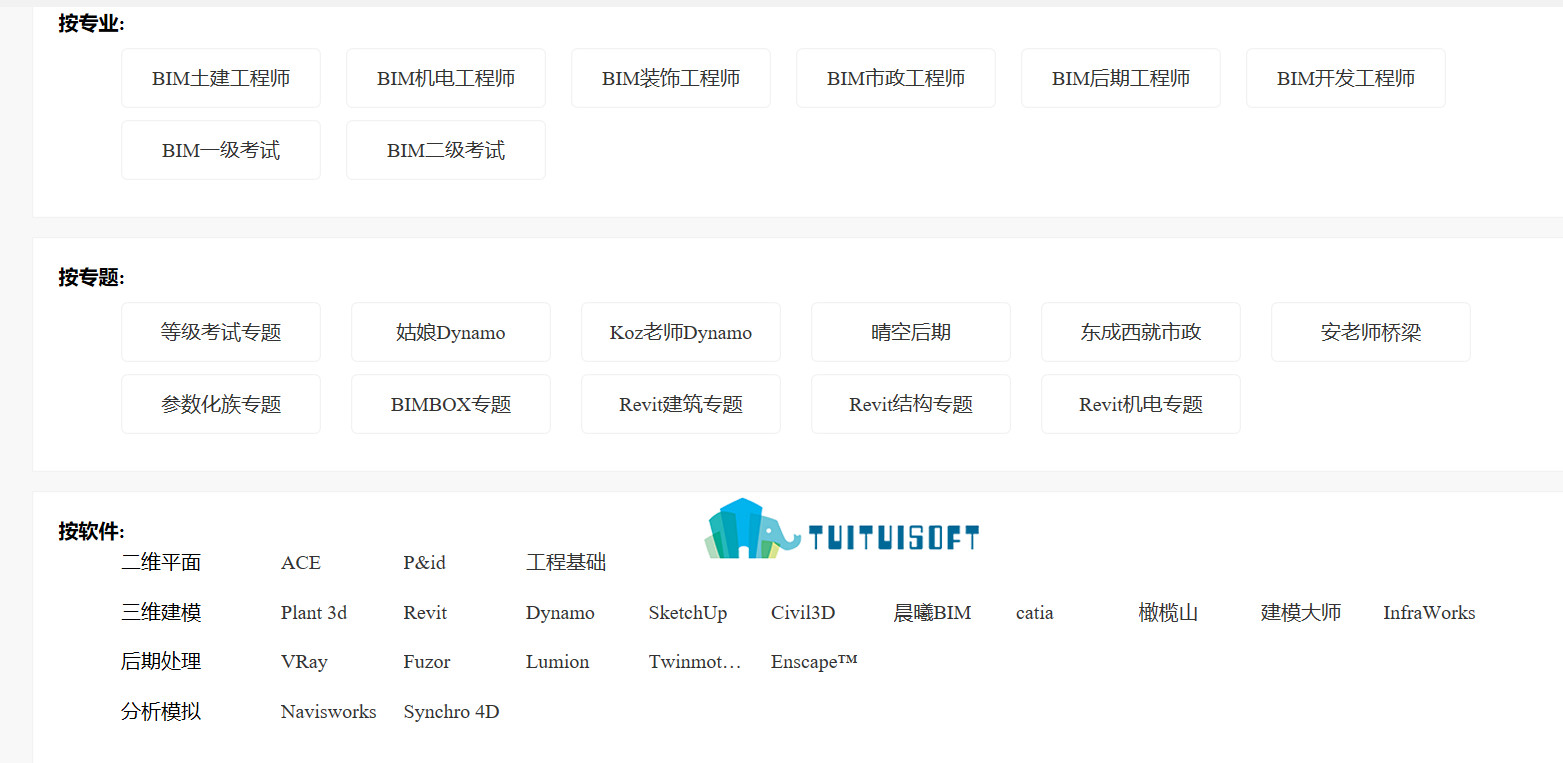This screenshot has height=763, width=1563.
Task: Select BIM开发工程师 button
Action: [x=1346, y=78]
